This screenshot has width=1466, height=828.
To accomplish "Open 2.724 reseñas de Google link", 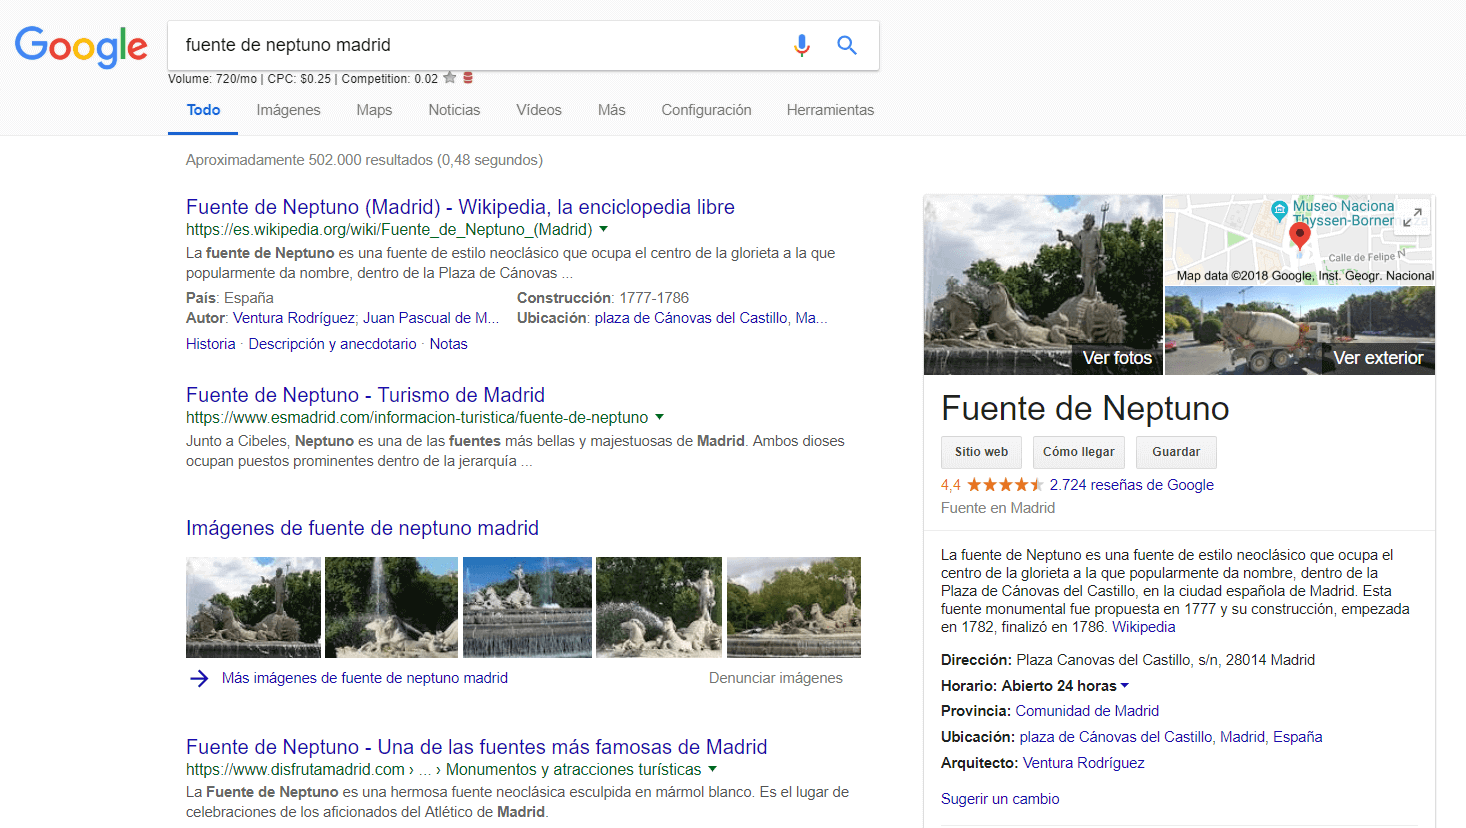I will click(1131, 485).
